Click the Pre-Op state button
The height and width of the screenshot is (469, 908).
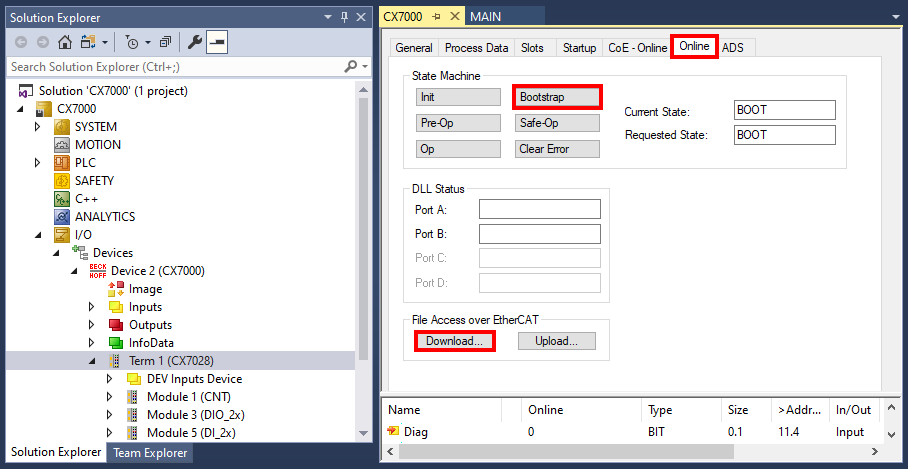pyautogui.click(x=458, y=123)
